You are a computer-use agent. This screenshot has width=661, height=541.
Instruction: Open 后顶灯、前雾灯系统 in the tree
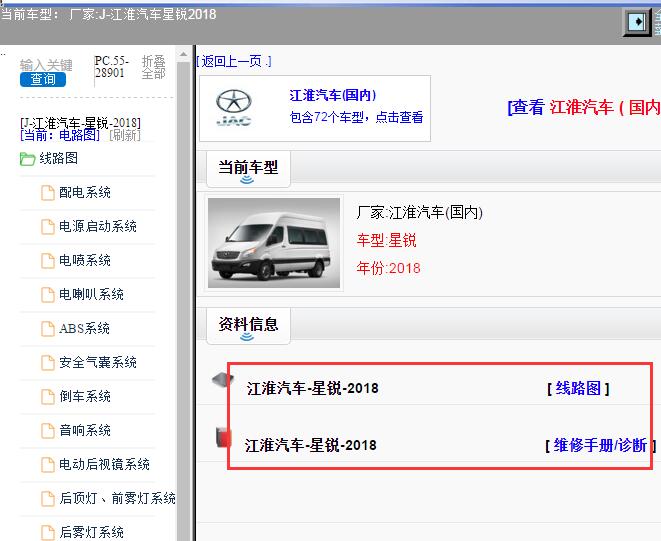(x=118, y=498)
